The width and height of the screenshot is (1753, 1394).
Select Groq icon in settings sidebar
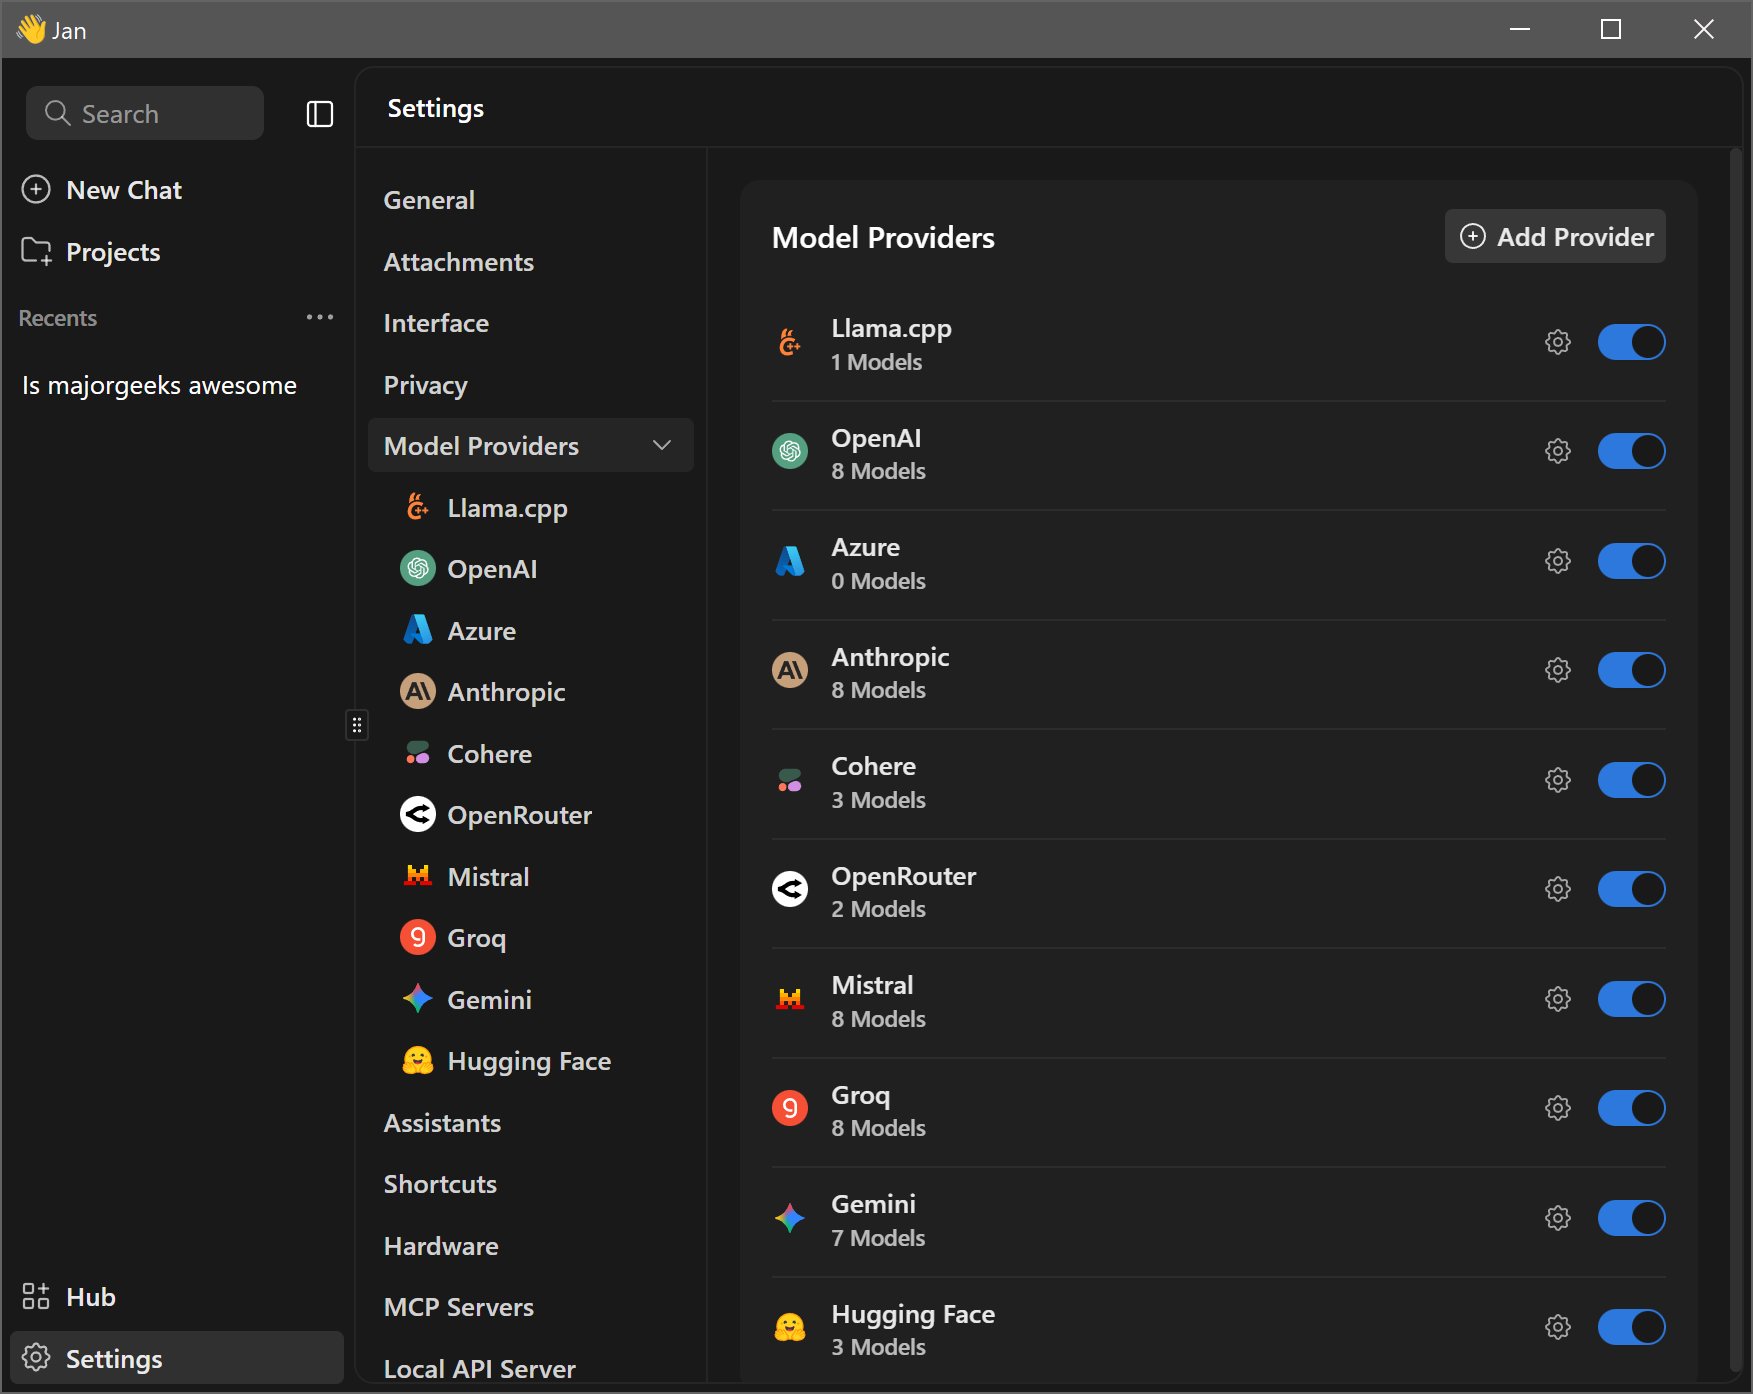click(x=417, y=938)
